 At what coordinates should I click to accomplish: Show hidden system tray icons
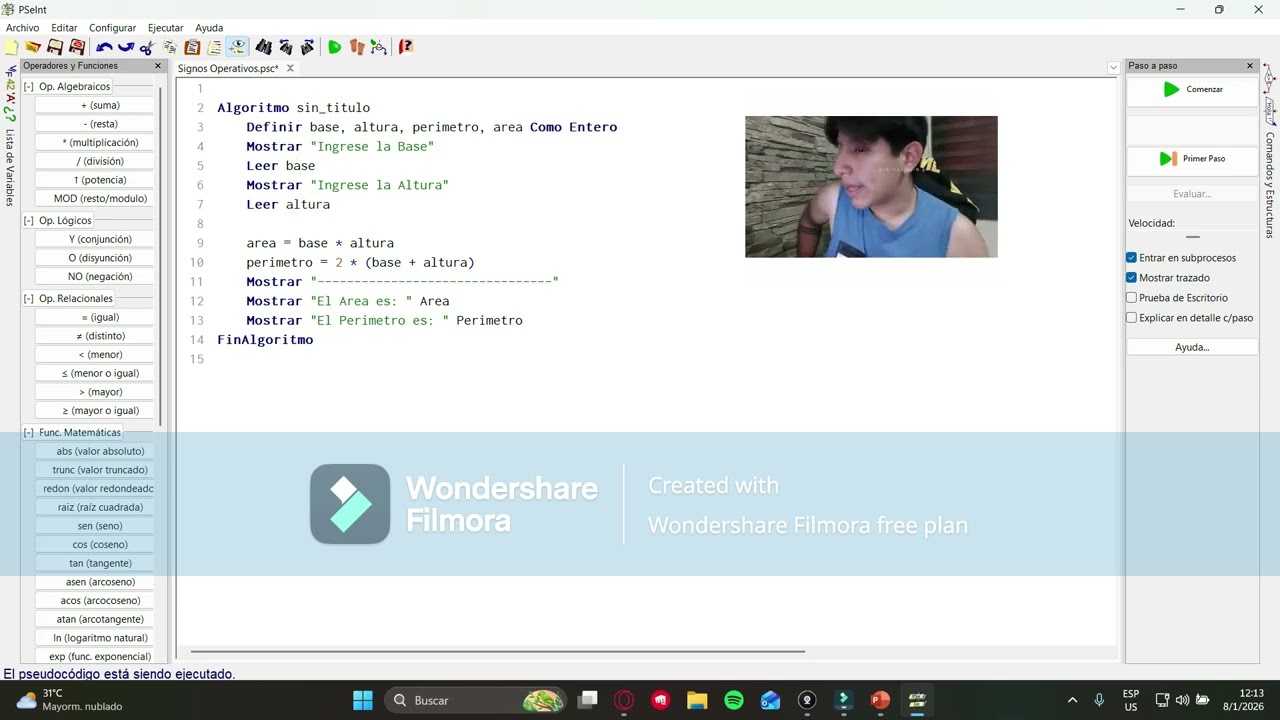1072,700
